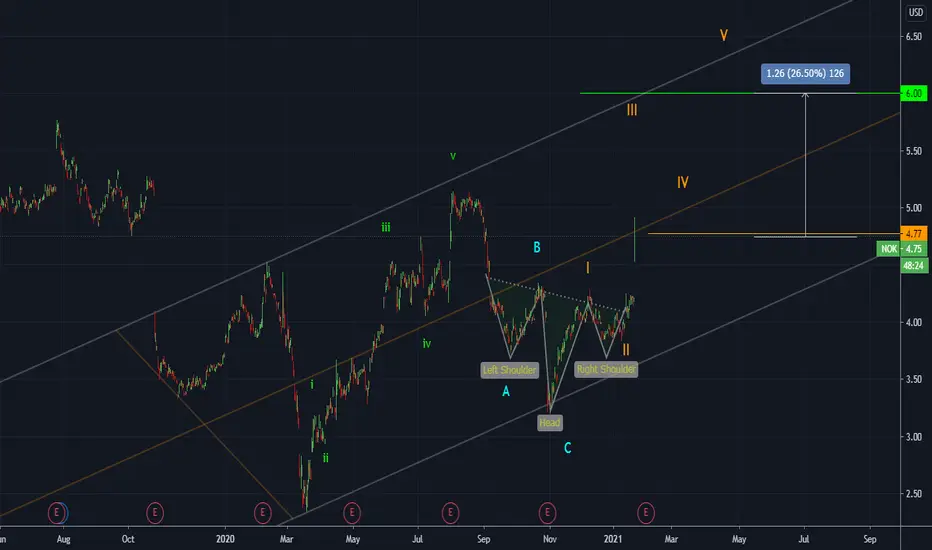Click the earnings E marker right of 2021

point(646,513)
